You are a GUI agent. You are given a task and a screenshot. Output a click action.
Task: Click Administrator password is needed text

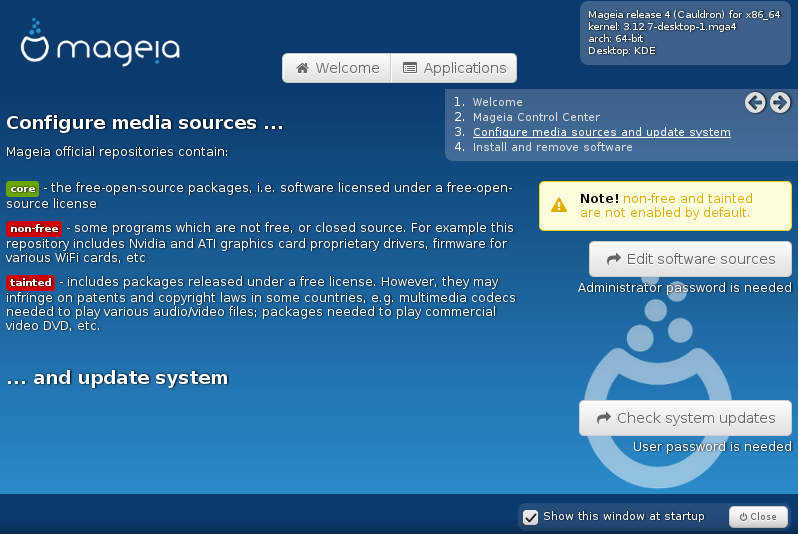pyautogui.click(x=685, y=288)
